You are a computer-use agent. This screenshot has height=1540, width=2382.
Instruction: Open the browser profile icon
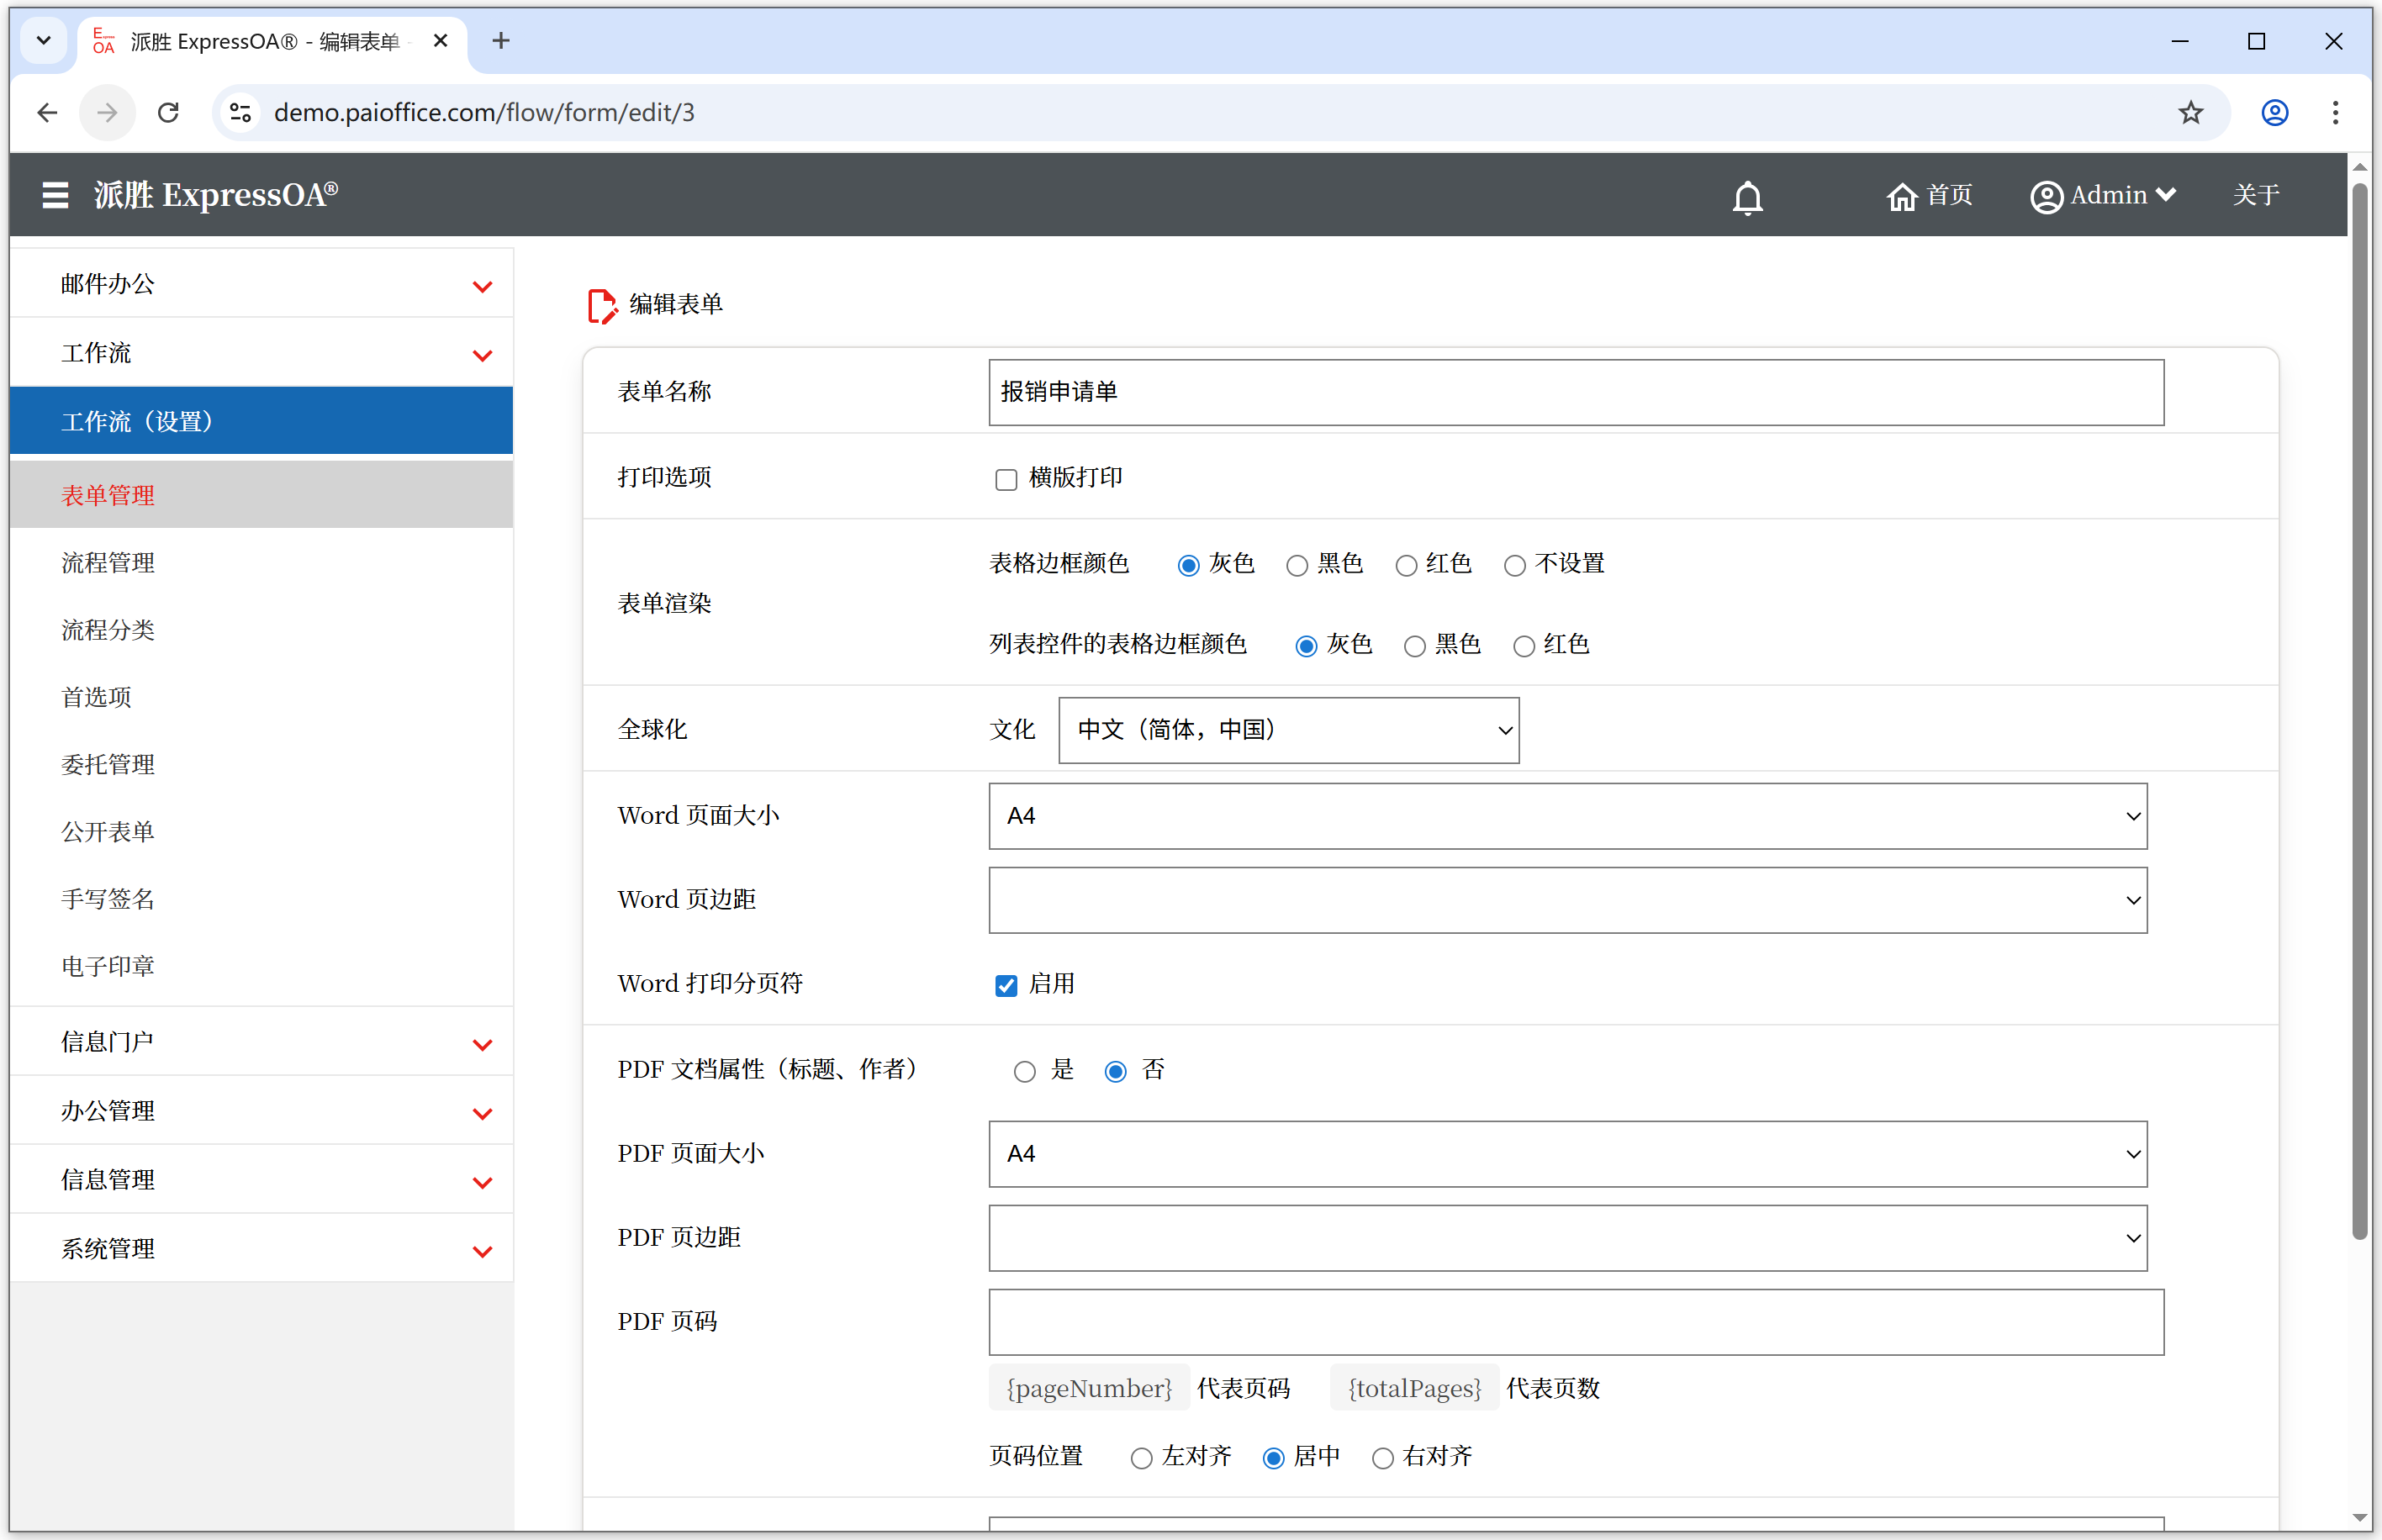coord(2274,113)
